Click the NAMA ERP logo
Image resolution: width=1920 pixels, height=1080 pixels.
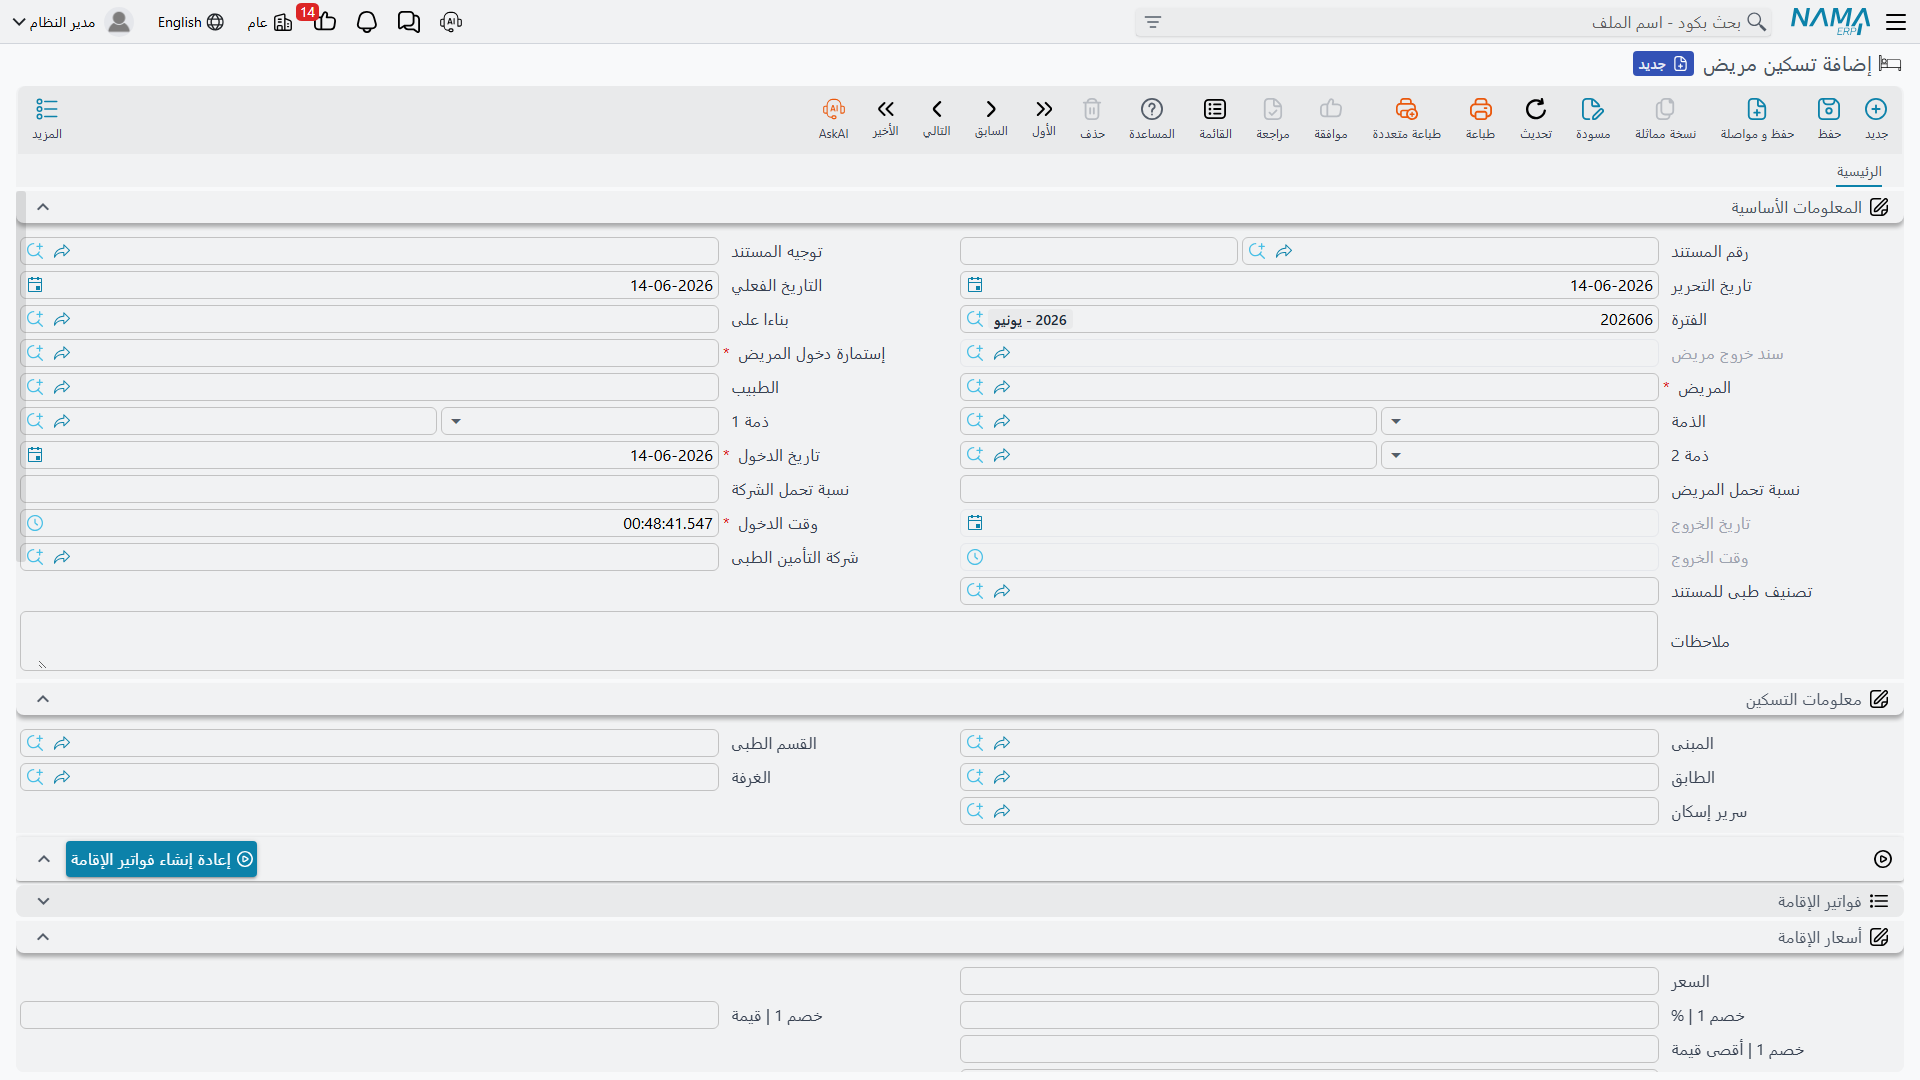[1830, 21]
